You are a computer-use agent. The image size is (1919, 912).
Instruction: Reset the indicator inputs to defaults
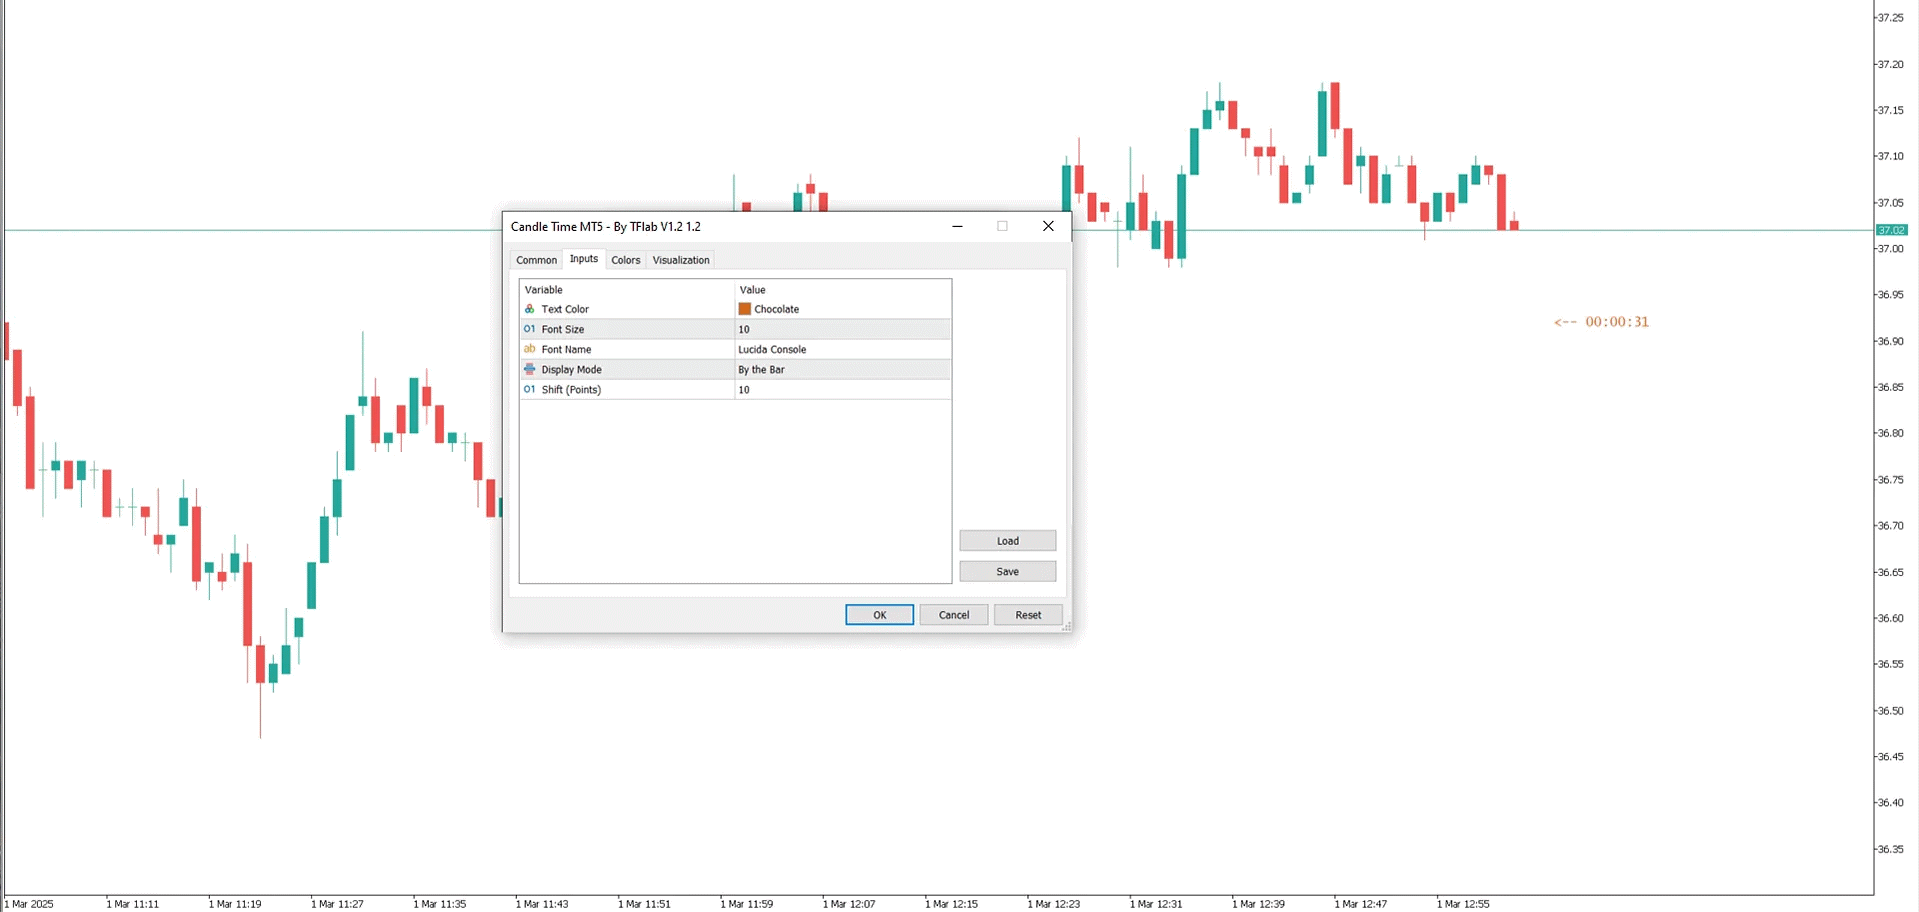(1027, 615)
